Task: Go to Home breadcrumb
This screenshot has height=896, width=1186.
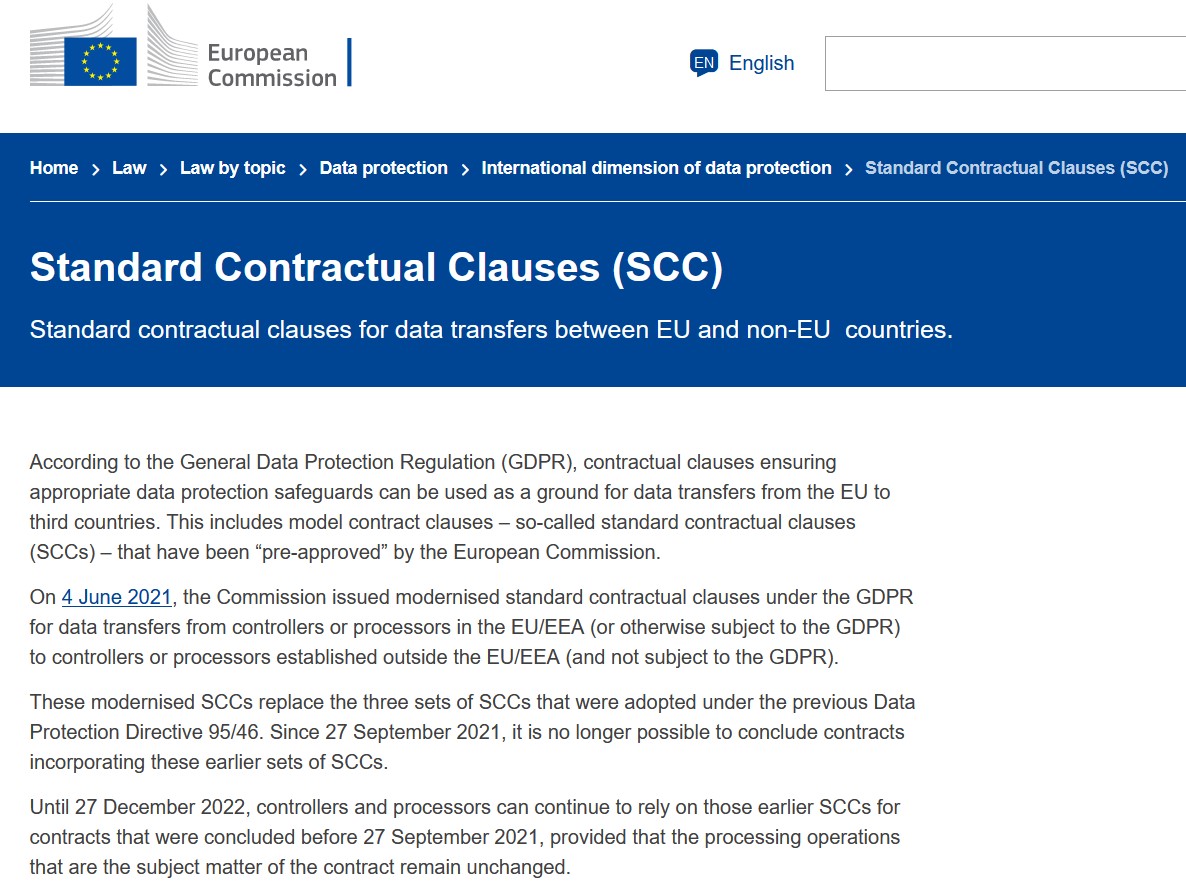Action: click(54, 168)
